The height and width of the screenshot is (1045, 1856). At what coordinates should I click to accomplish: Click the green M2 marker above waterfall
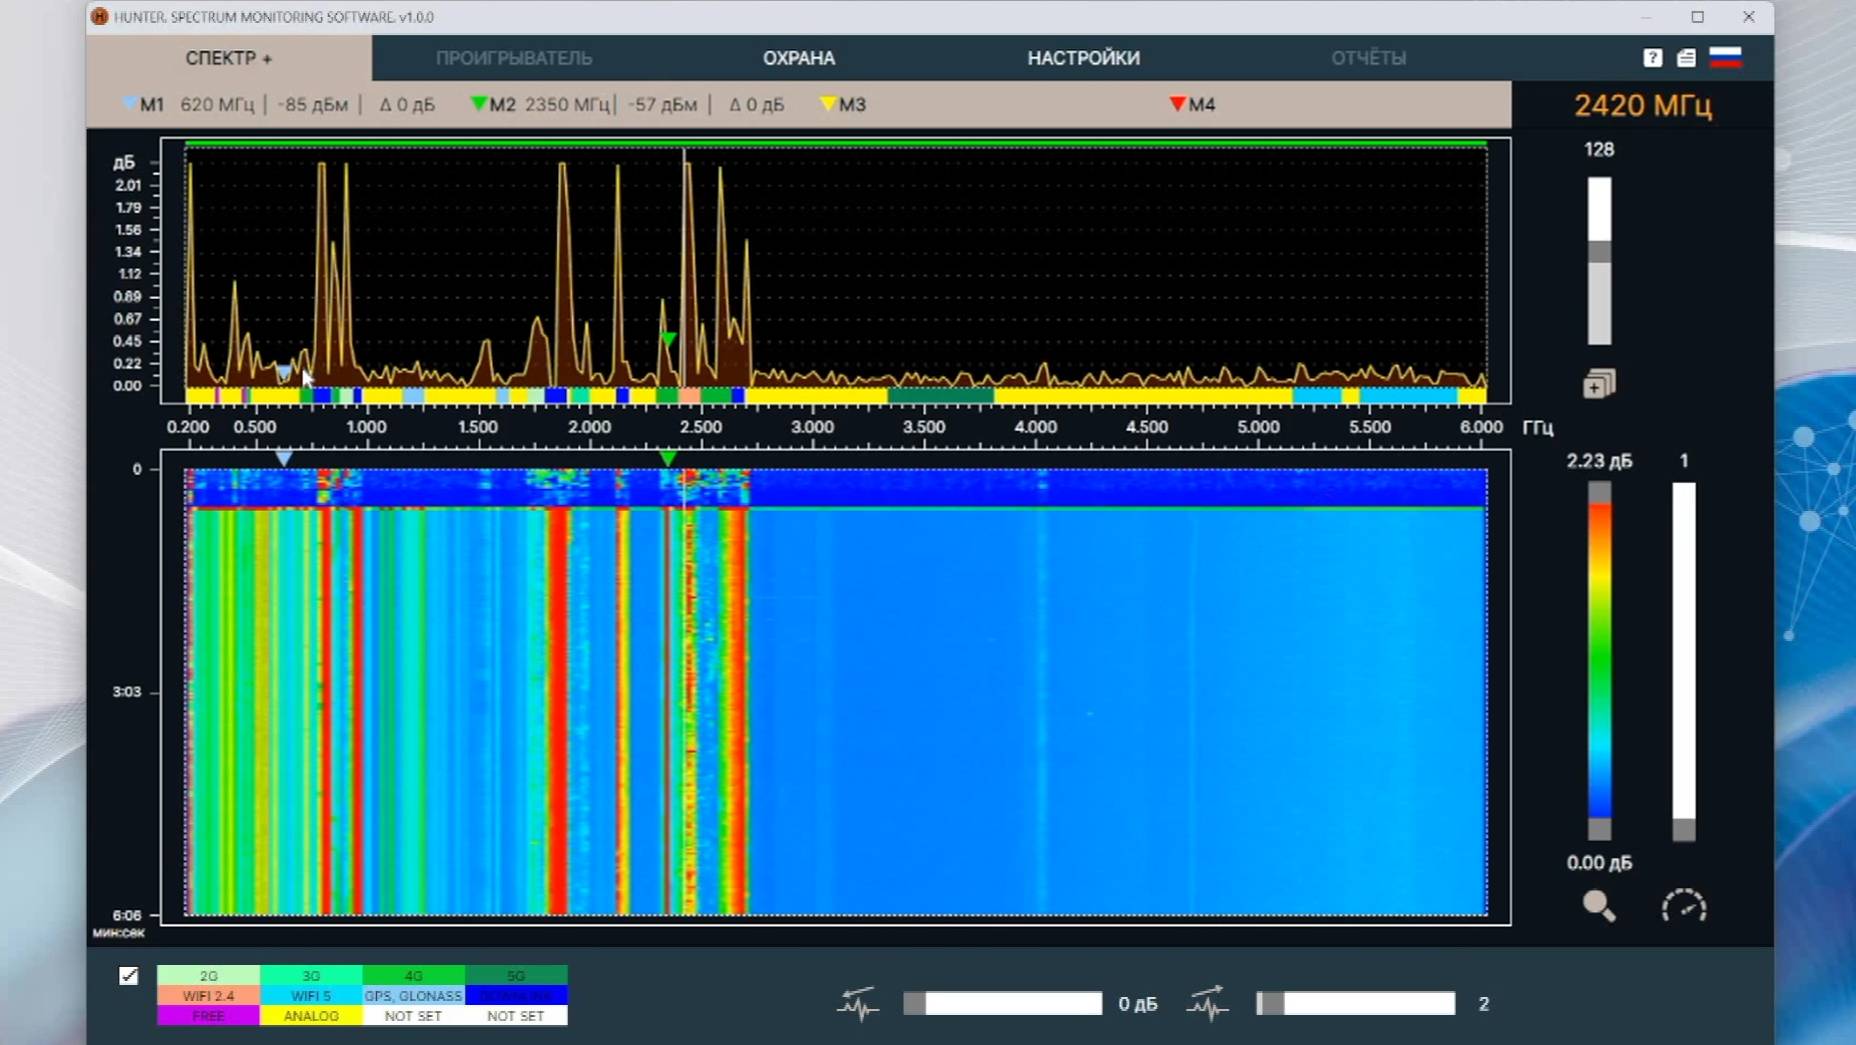pyautogui.click(x=668, y=458)
